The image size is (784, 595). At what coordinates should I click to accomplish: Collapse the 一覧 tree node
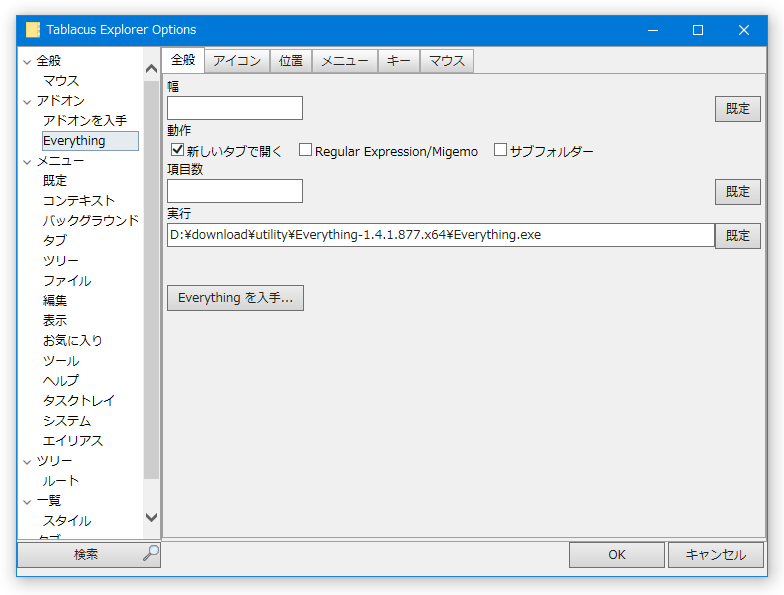coord(27,502)
